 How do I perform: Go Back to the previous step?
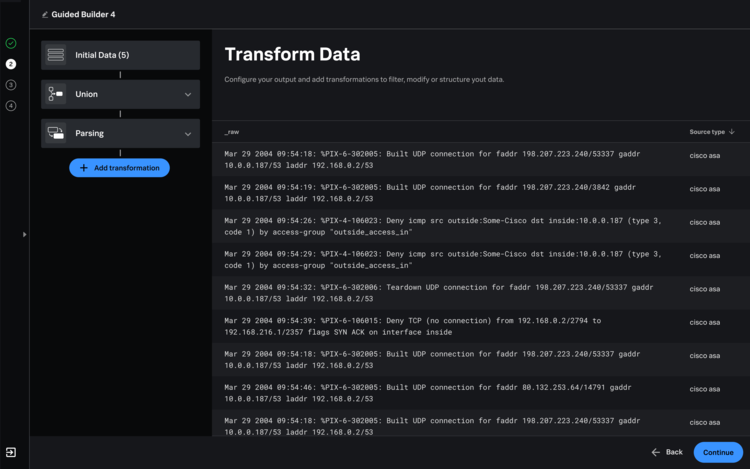[667, 452]
